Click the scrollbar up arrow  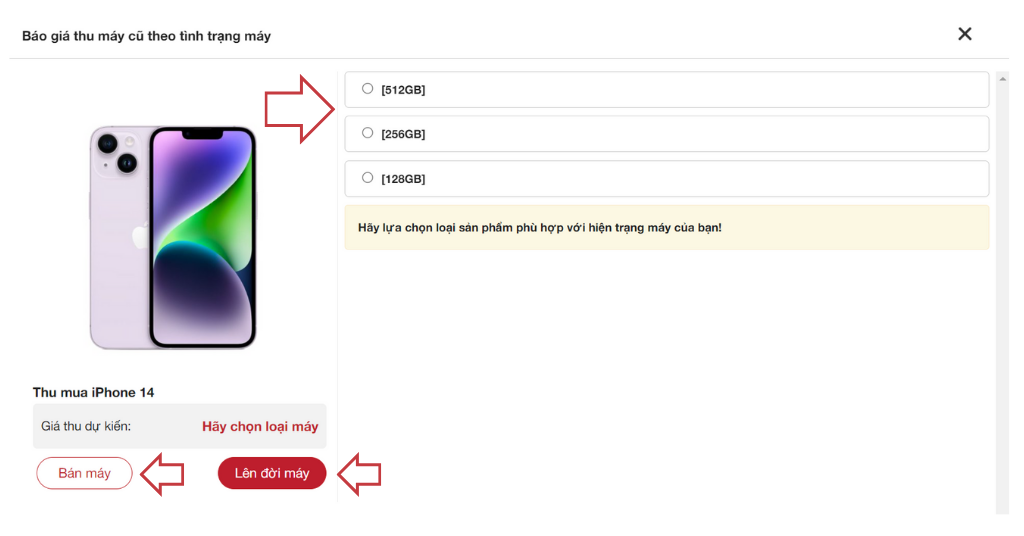1002,78
